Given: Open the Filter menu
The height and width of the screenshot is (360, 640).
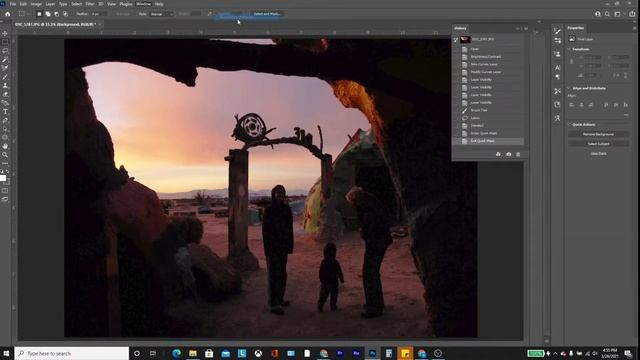Looking at the screenshot, I should 90,4.
